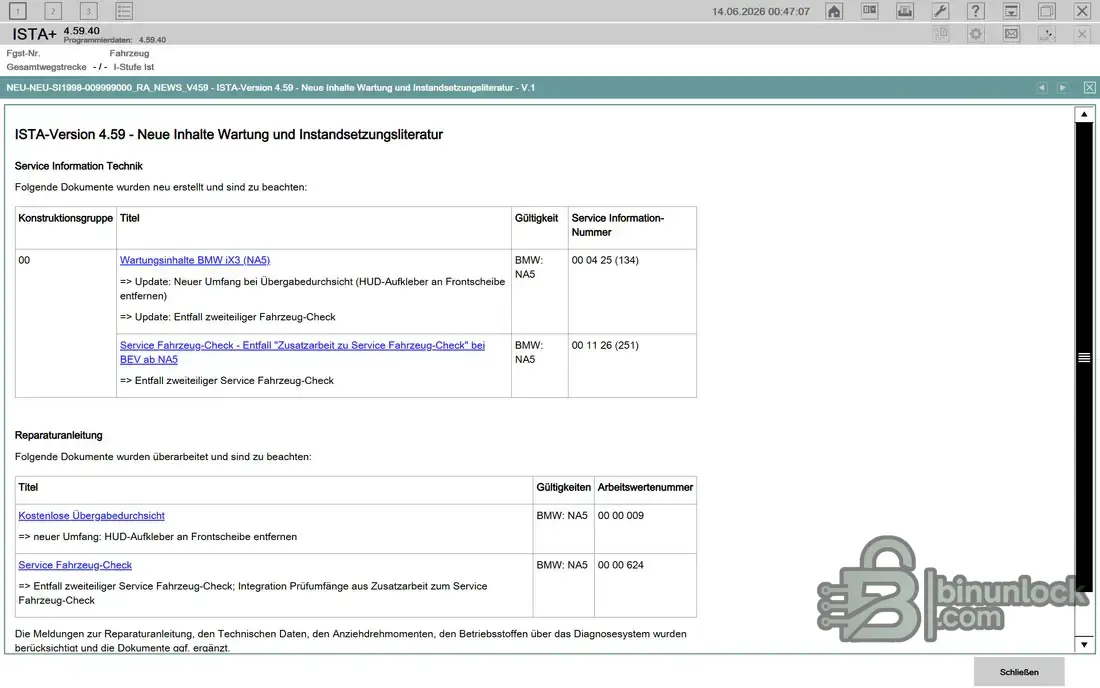Click the greyed envelope feedback icon
Viewport: 1100px width, 688px height.
tap(1011, 34)
